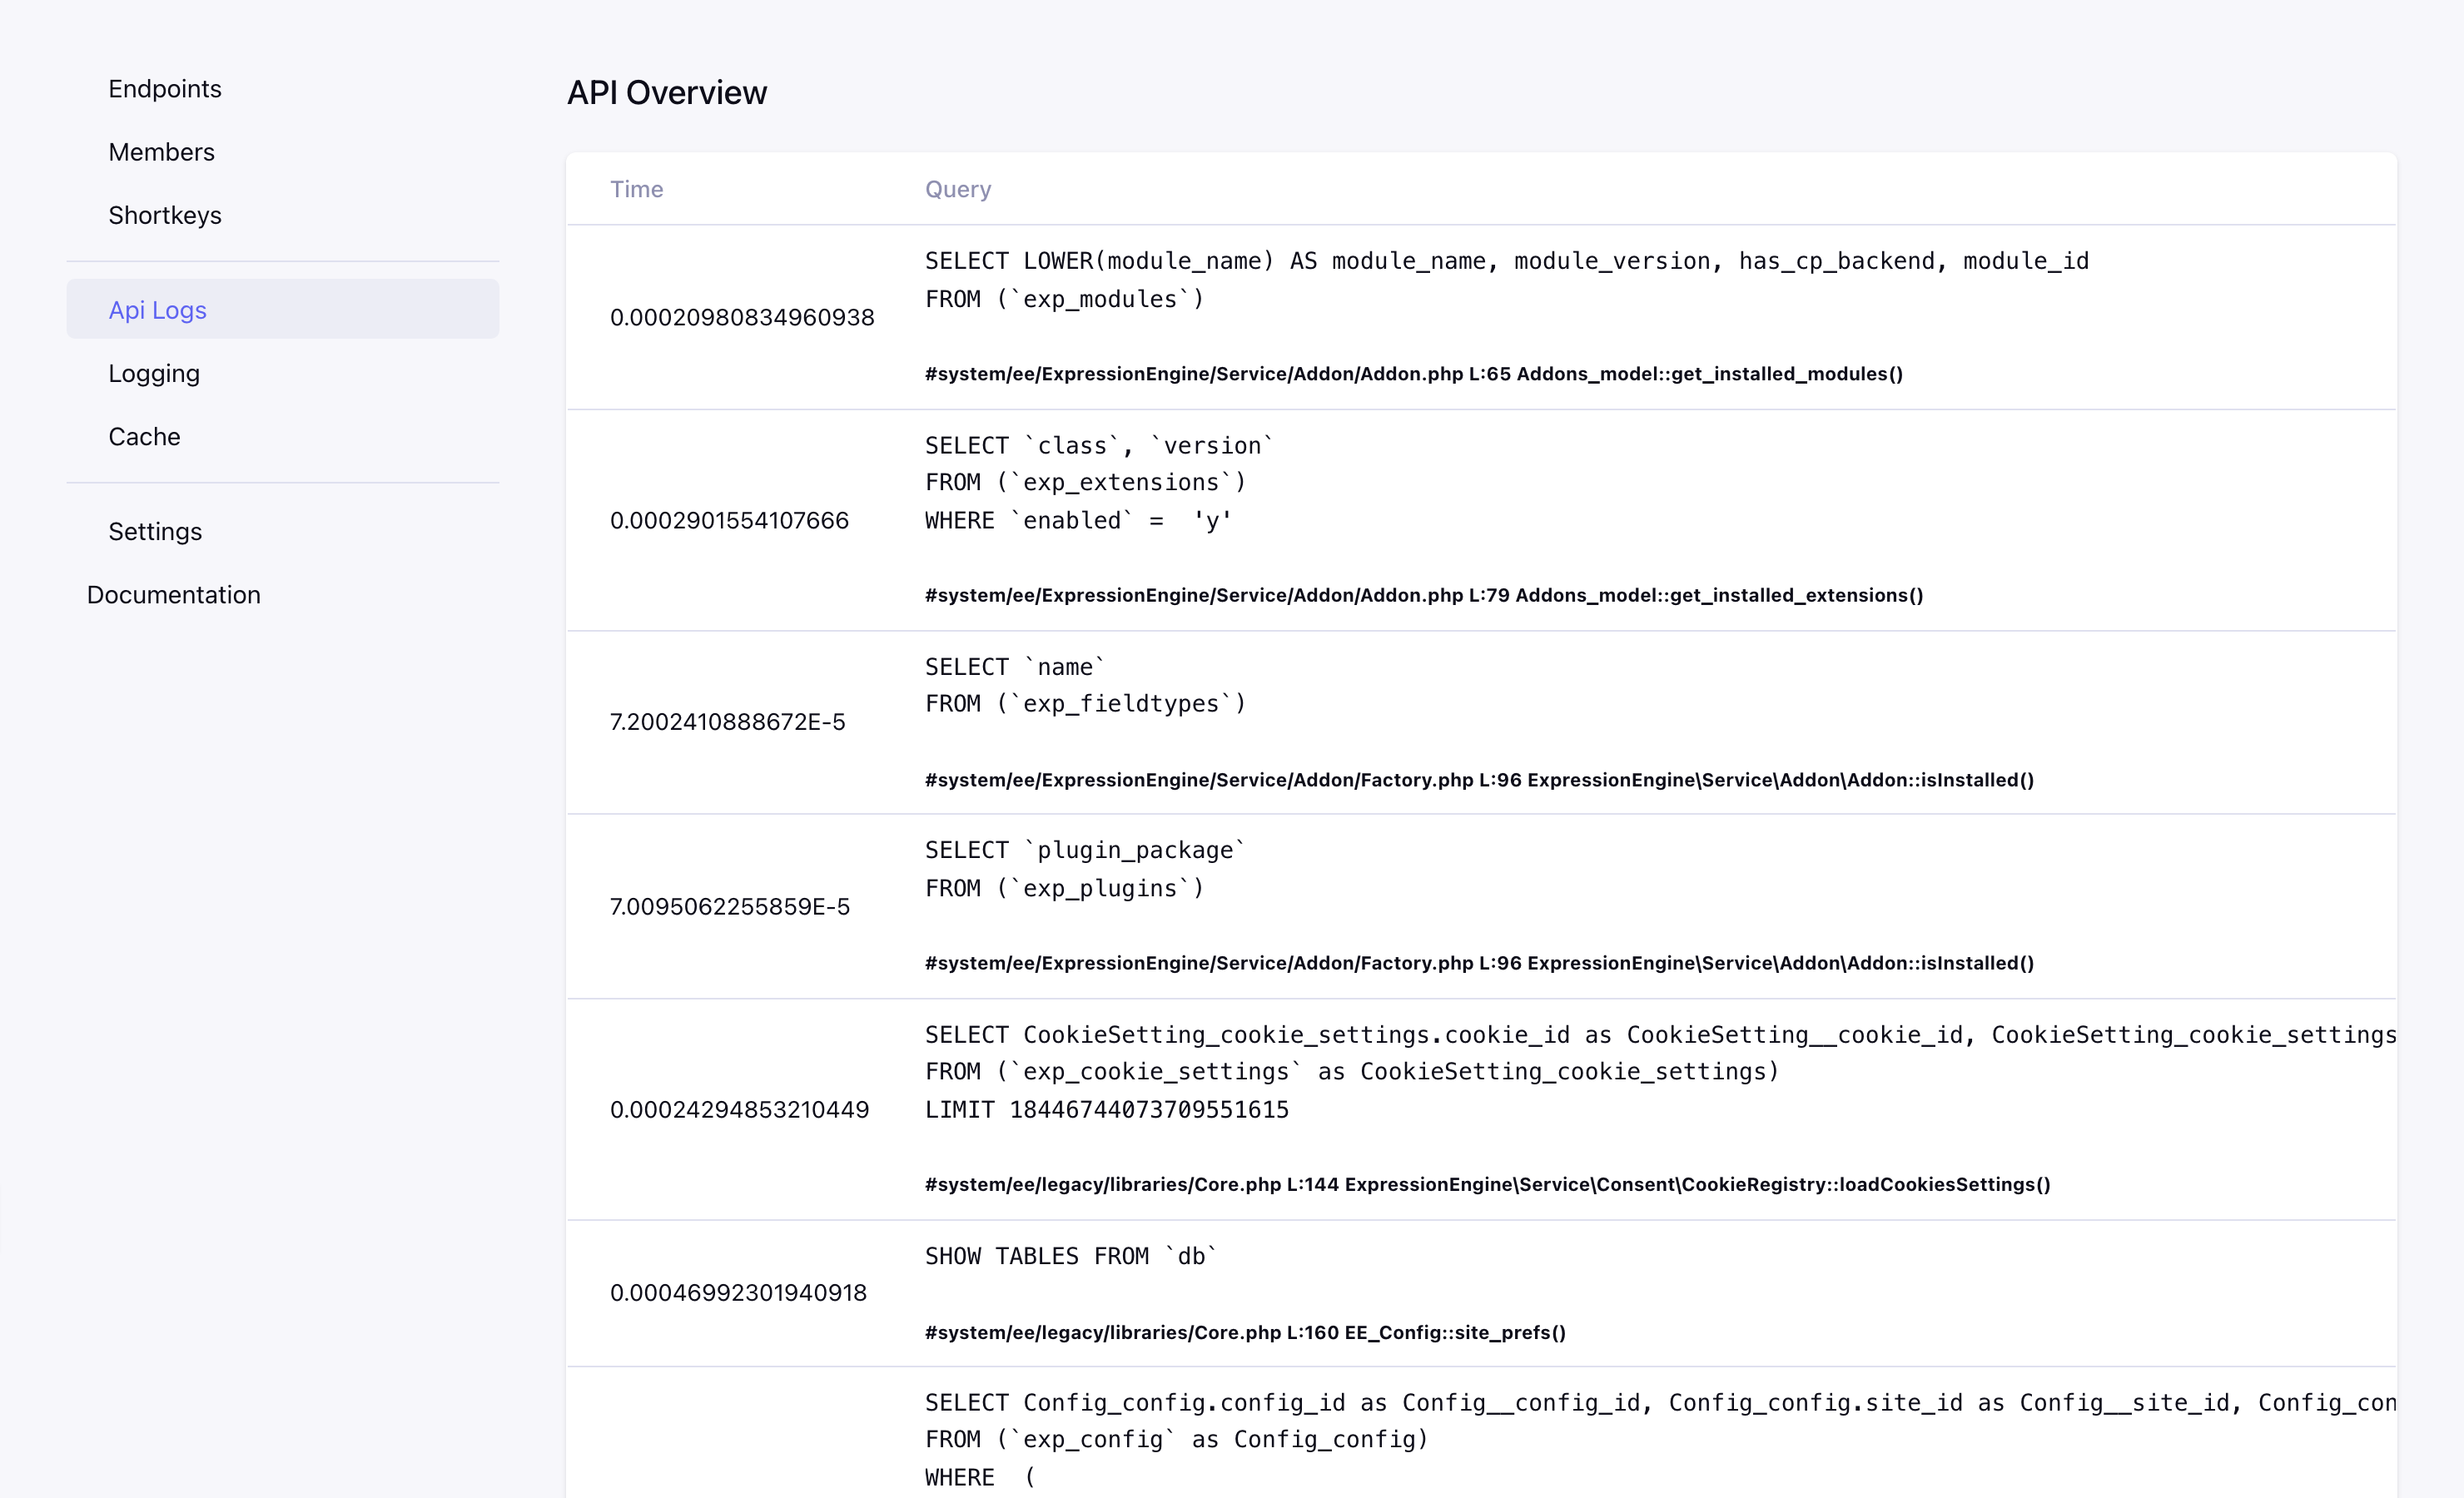Click the SHOW TABLES FROM `db` query
The image size is (2464, 1498).
1072,1256
